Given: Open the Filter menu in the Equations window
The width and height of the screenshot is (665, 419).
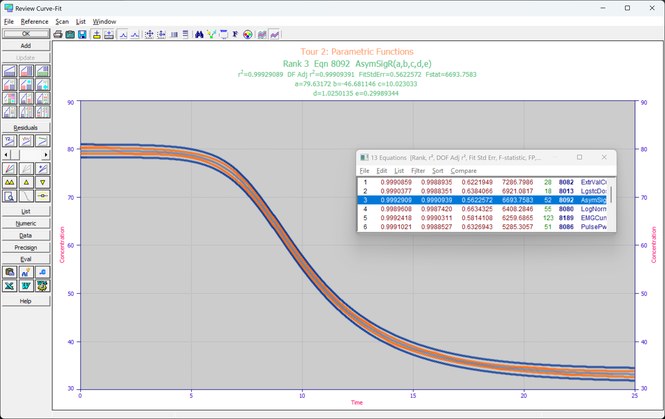Looking at the screenshot, I should 418,170.
